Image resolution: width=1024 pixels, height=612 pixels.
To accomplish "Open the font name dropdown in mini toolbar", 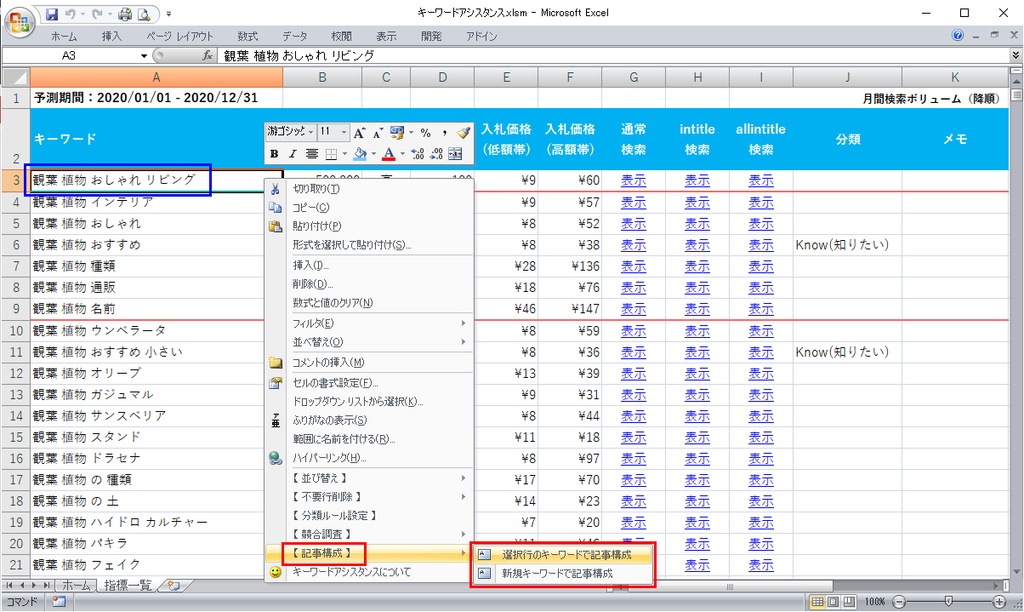I will [312, 132].
